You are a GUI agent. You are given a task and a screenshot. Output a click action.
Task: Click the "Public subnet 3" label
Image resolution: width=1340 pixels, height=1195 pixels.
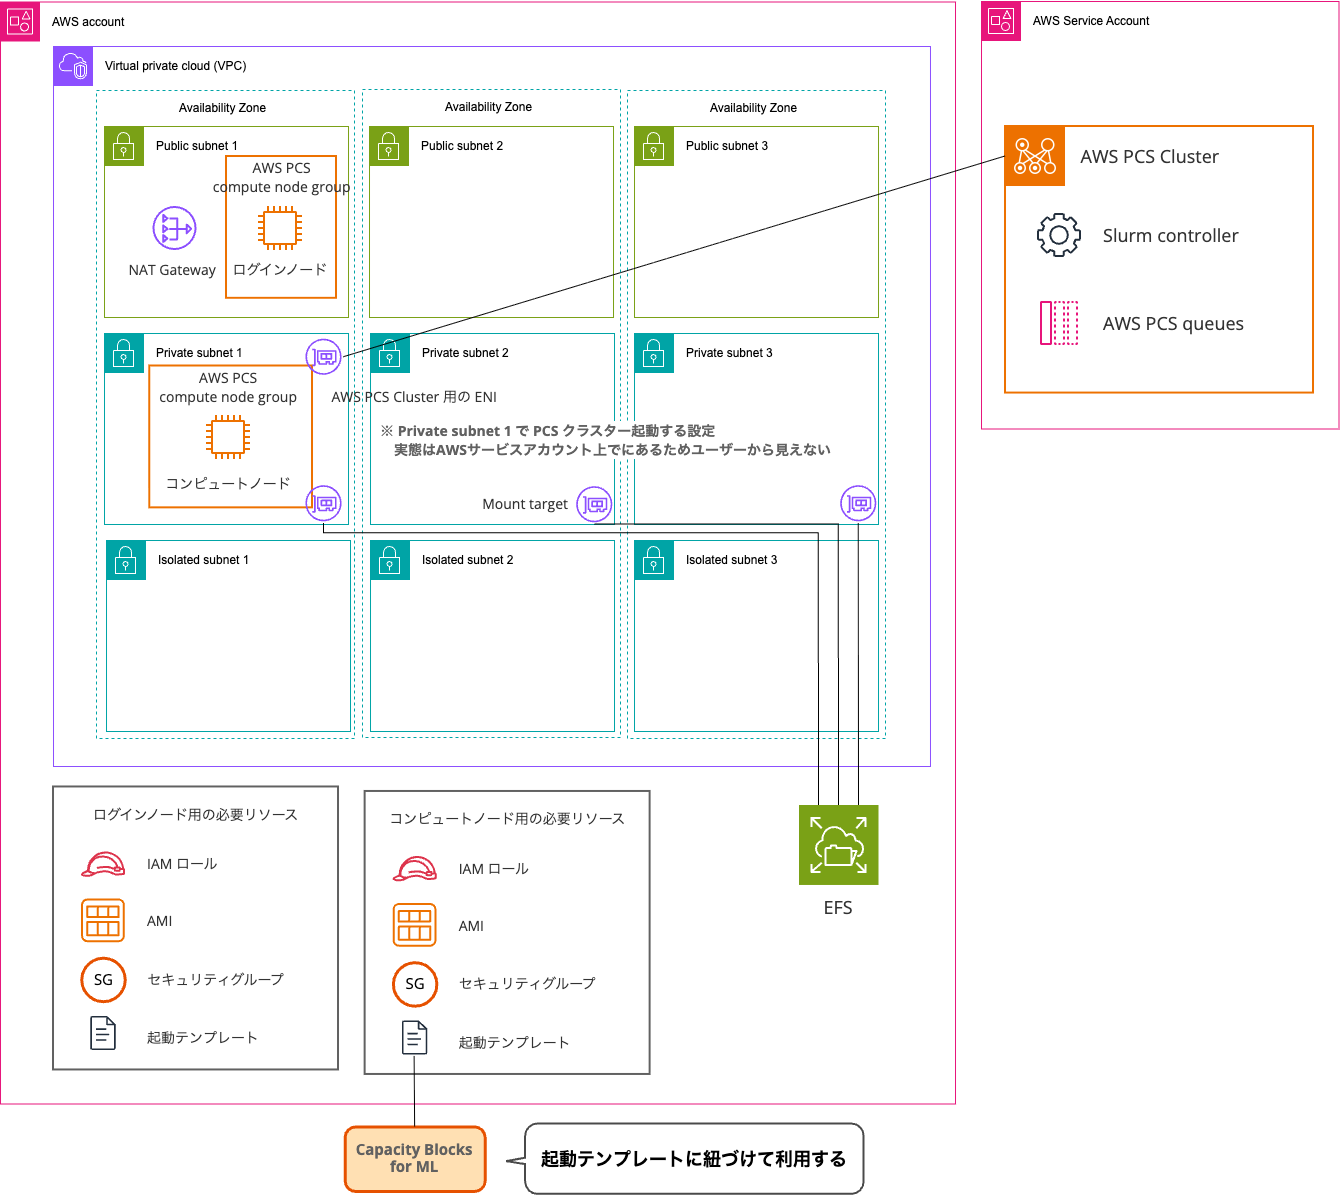[727, 146]
